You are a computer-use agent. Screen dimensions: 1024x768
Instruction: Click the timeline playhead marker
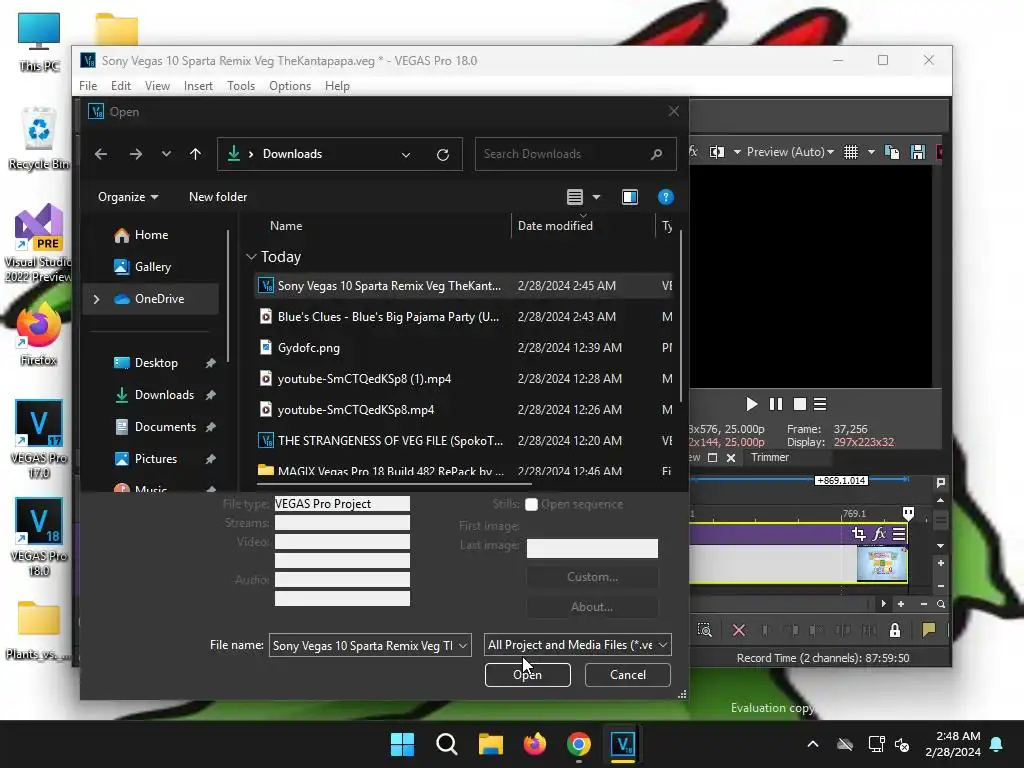908,513
